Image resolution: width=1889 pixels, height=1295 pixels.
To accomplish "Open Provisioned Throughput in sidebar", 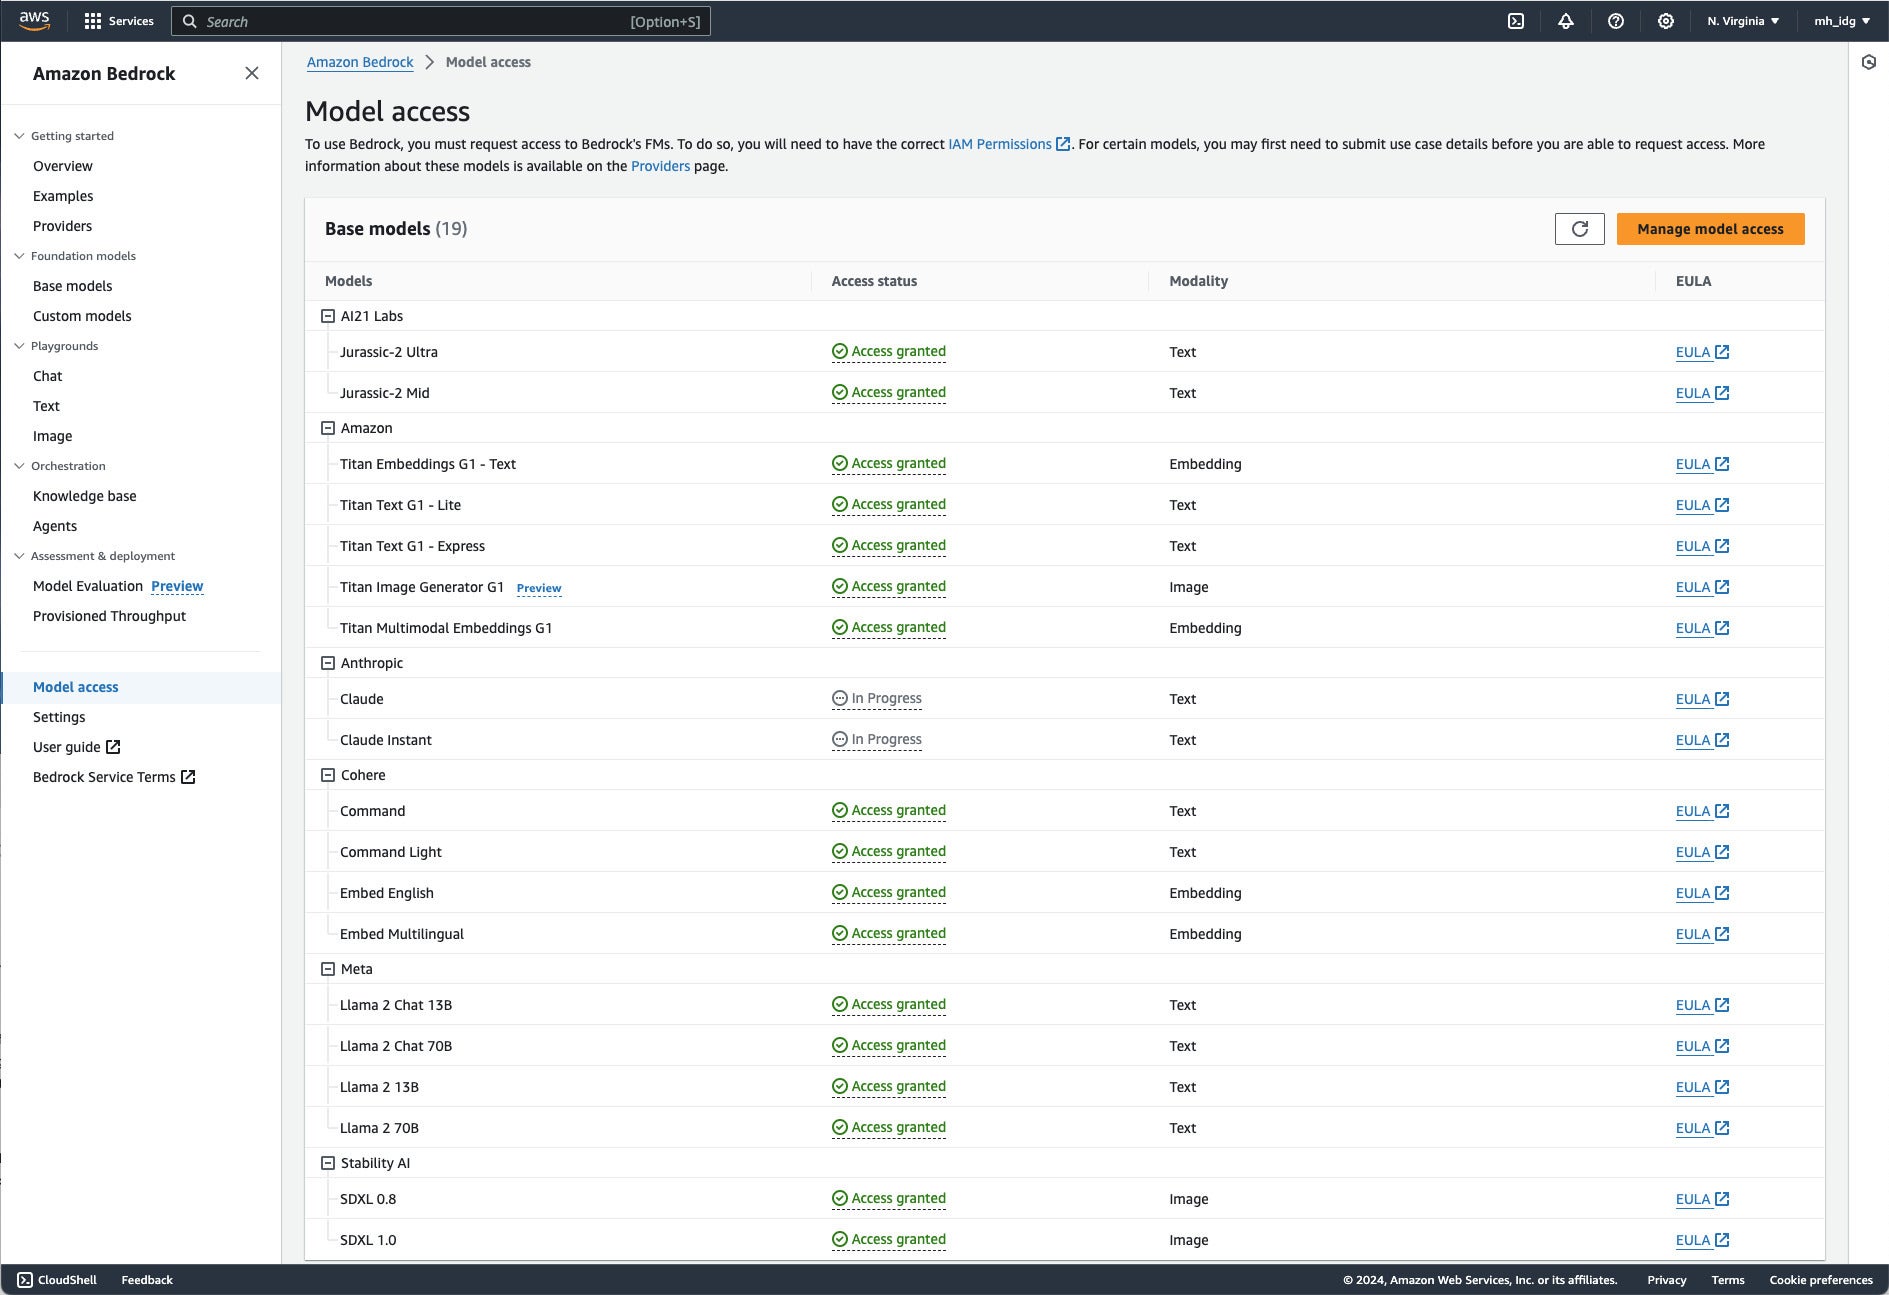I will (110, 616).
